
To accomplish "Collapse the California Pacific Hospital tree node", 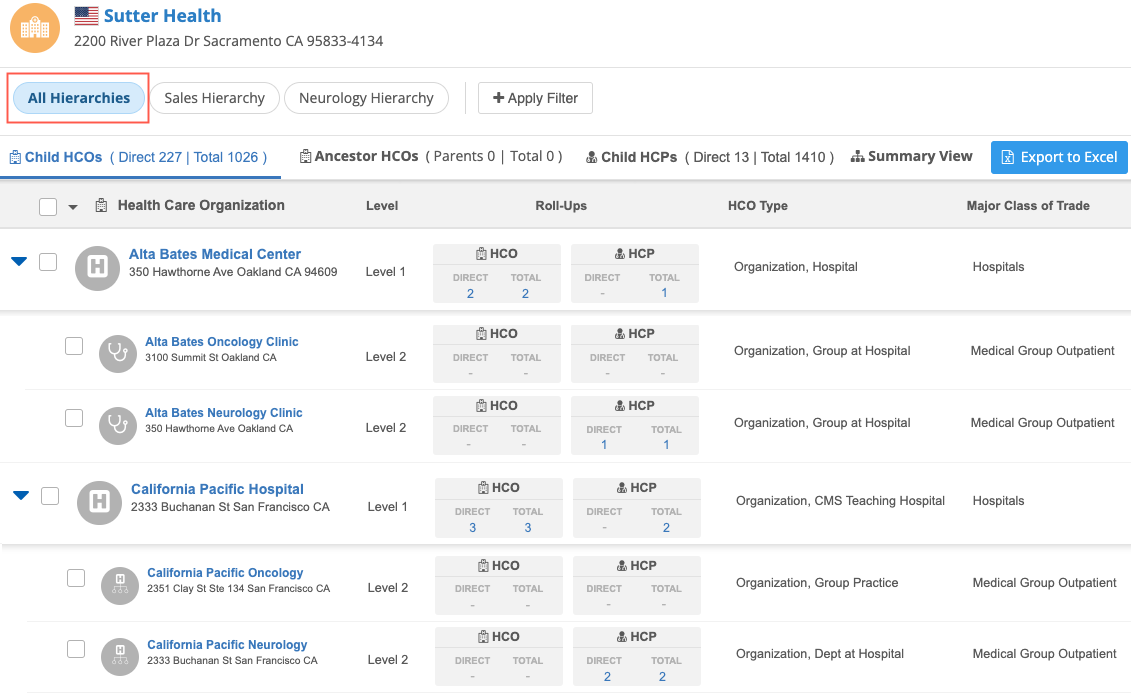I will point(21,495).
